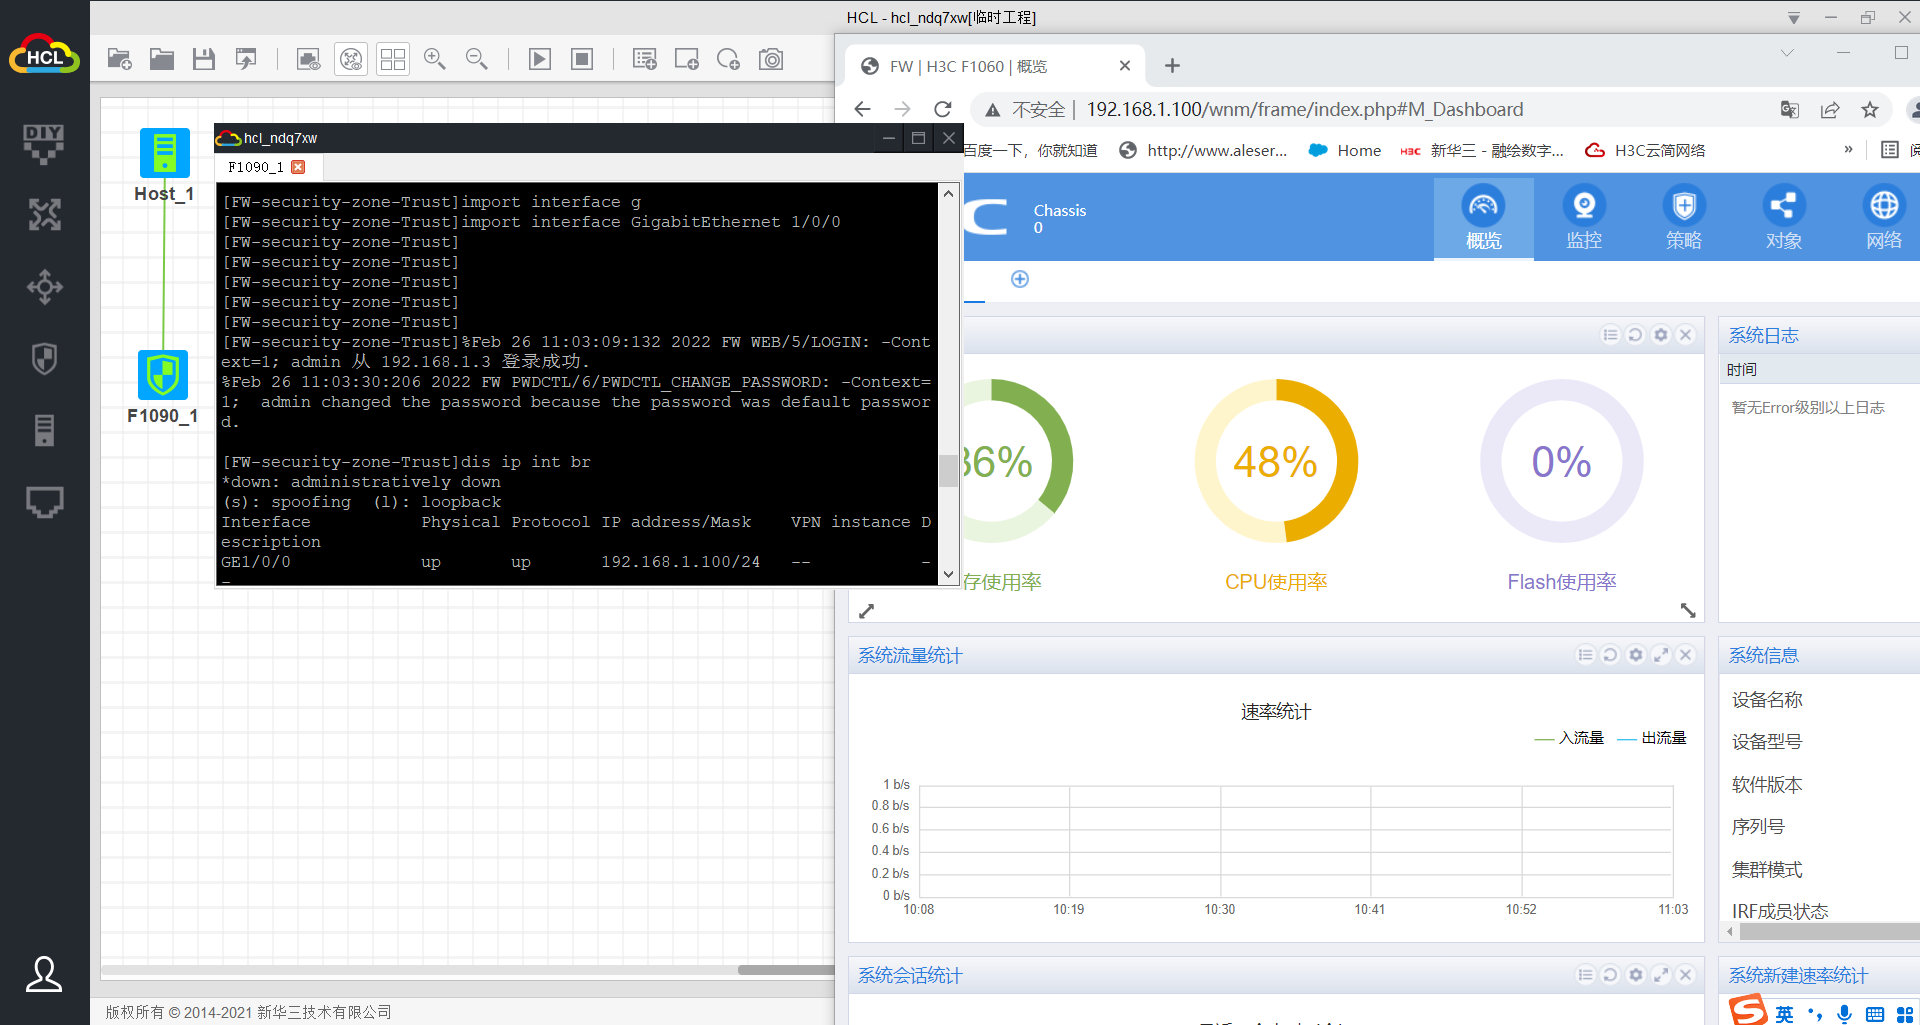This screenshot has width=1920, height=1025.
Task: Reload the firewall dashboard page
Action: (x=942, y=109)
